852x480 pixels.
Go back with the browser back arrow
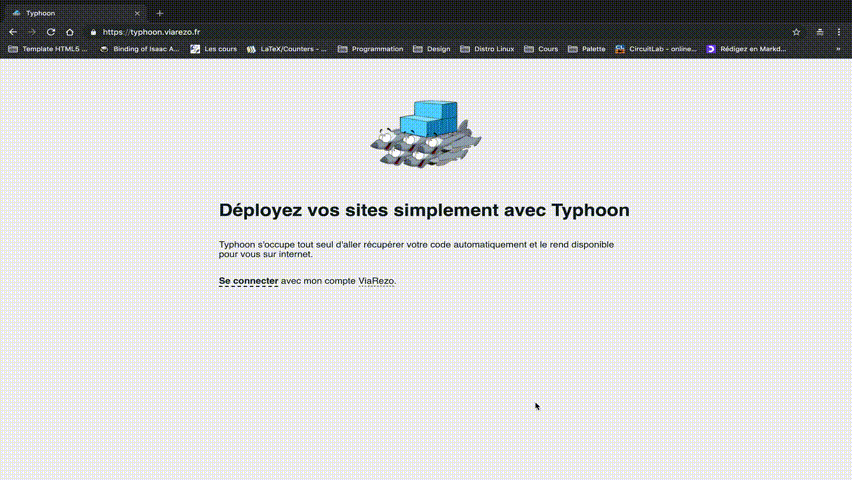[x=13, y=32]
